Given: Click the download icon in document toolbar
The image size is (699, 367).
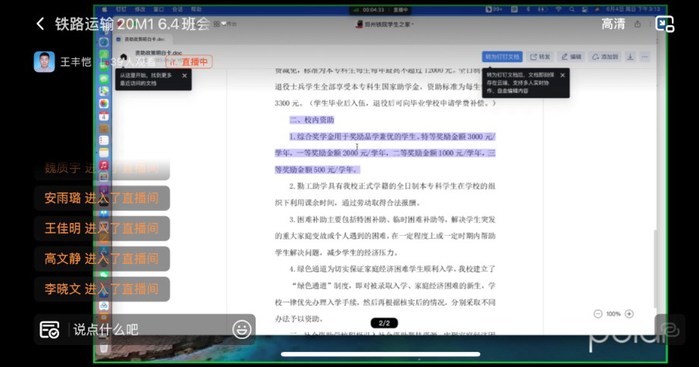Looking at the screenshot, I should coord(630,57).
